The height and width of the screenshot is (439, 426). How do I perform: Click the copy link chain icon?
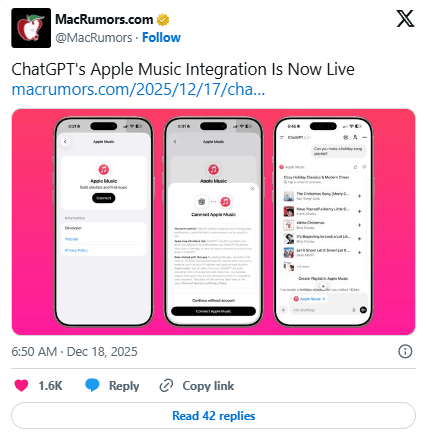click(x=166, y=386)
